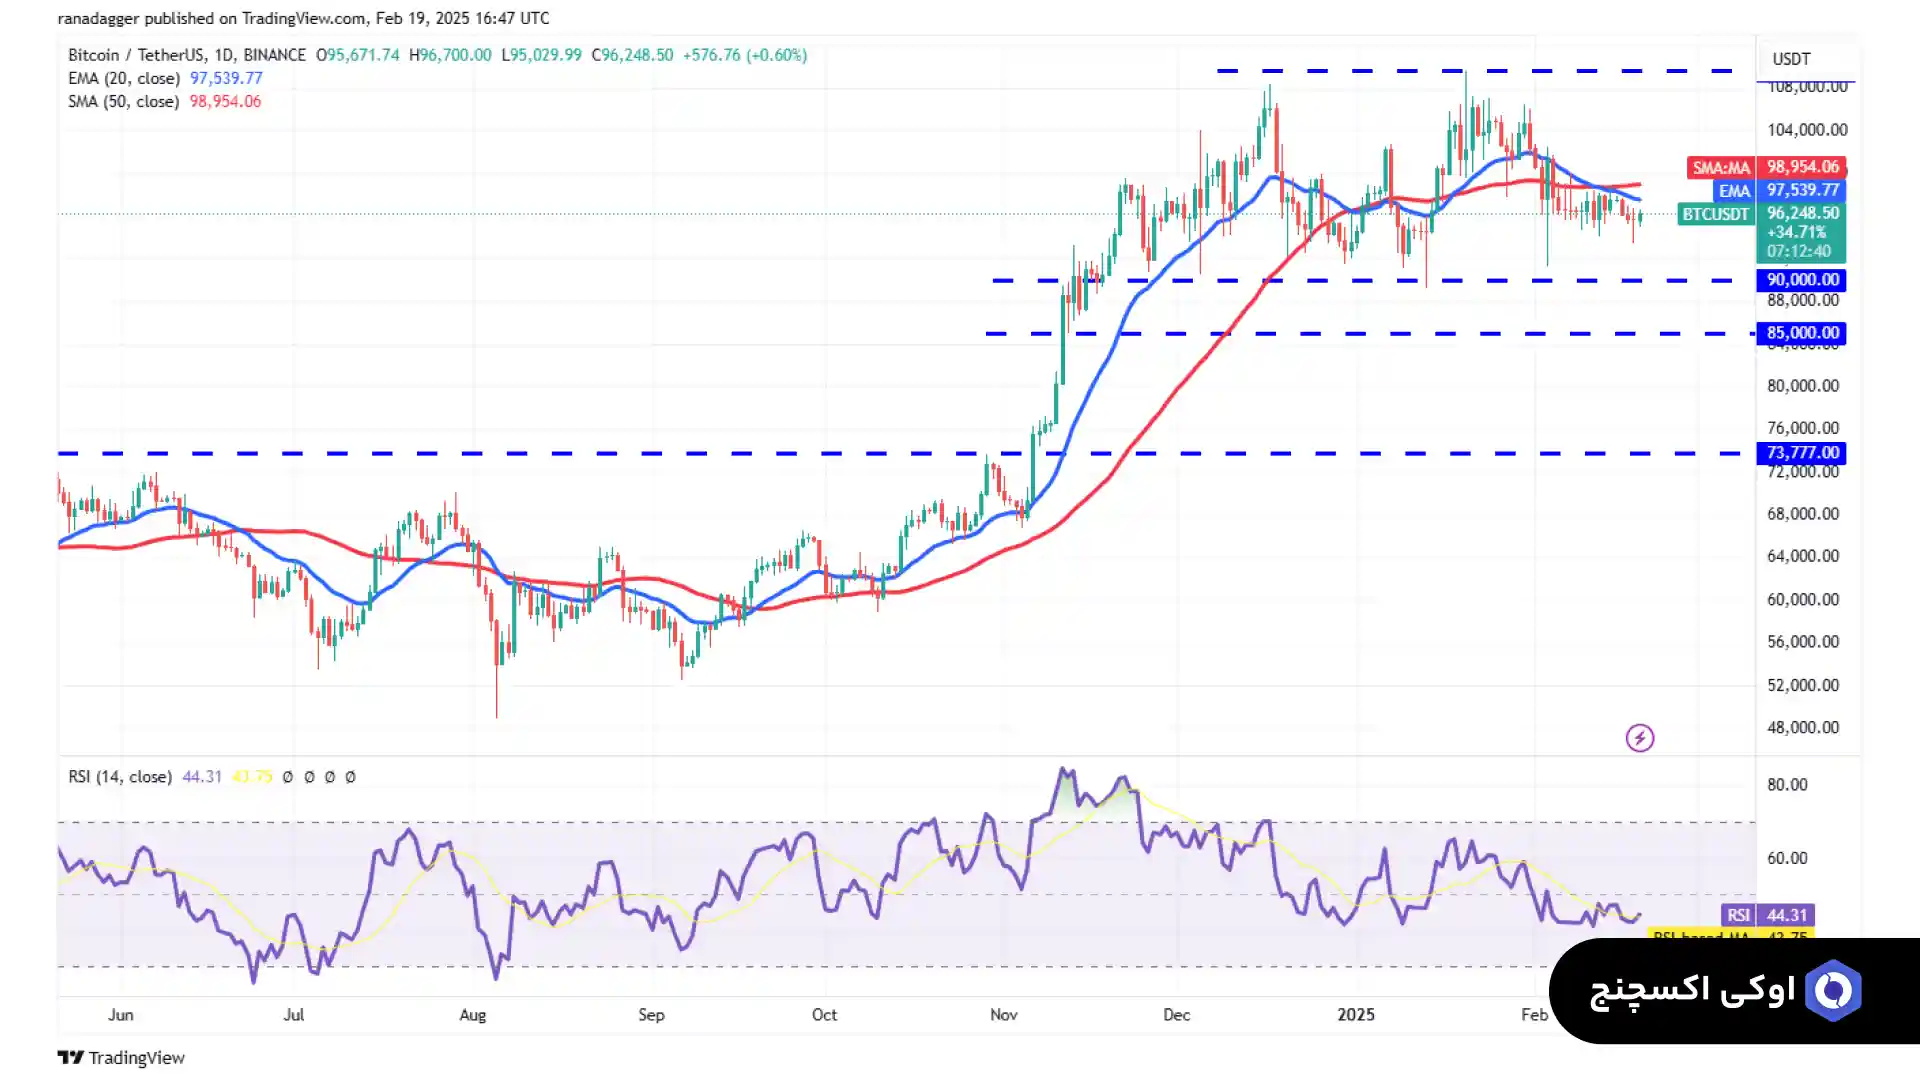Click the purple lightning bolt icon
The height and width of the screenshot is (1081, 1920).
point(1639,738)
